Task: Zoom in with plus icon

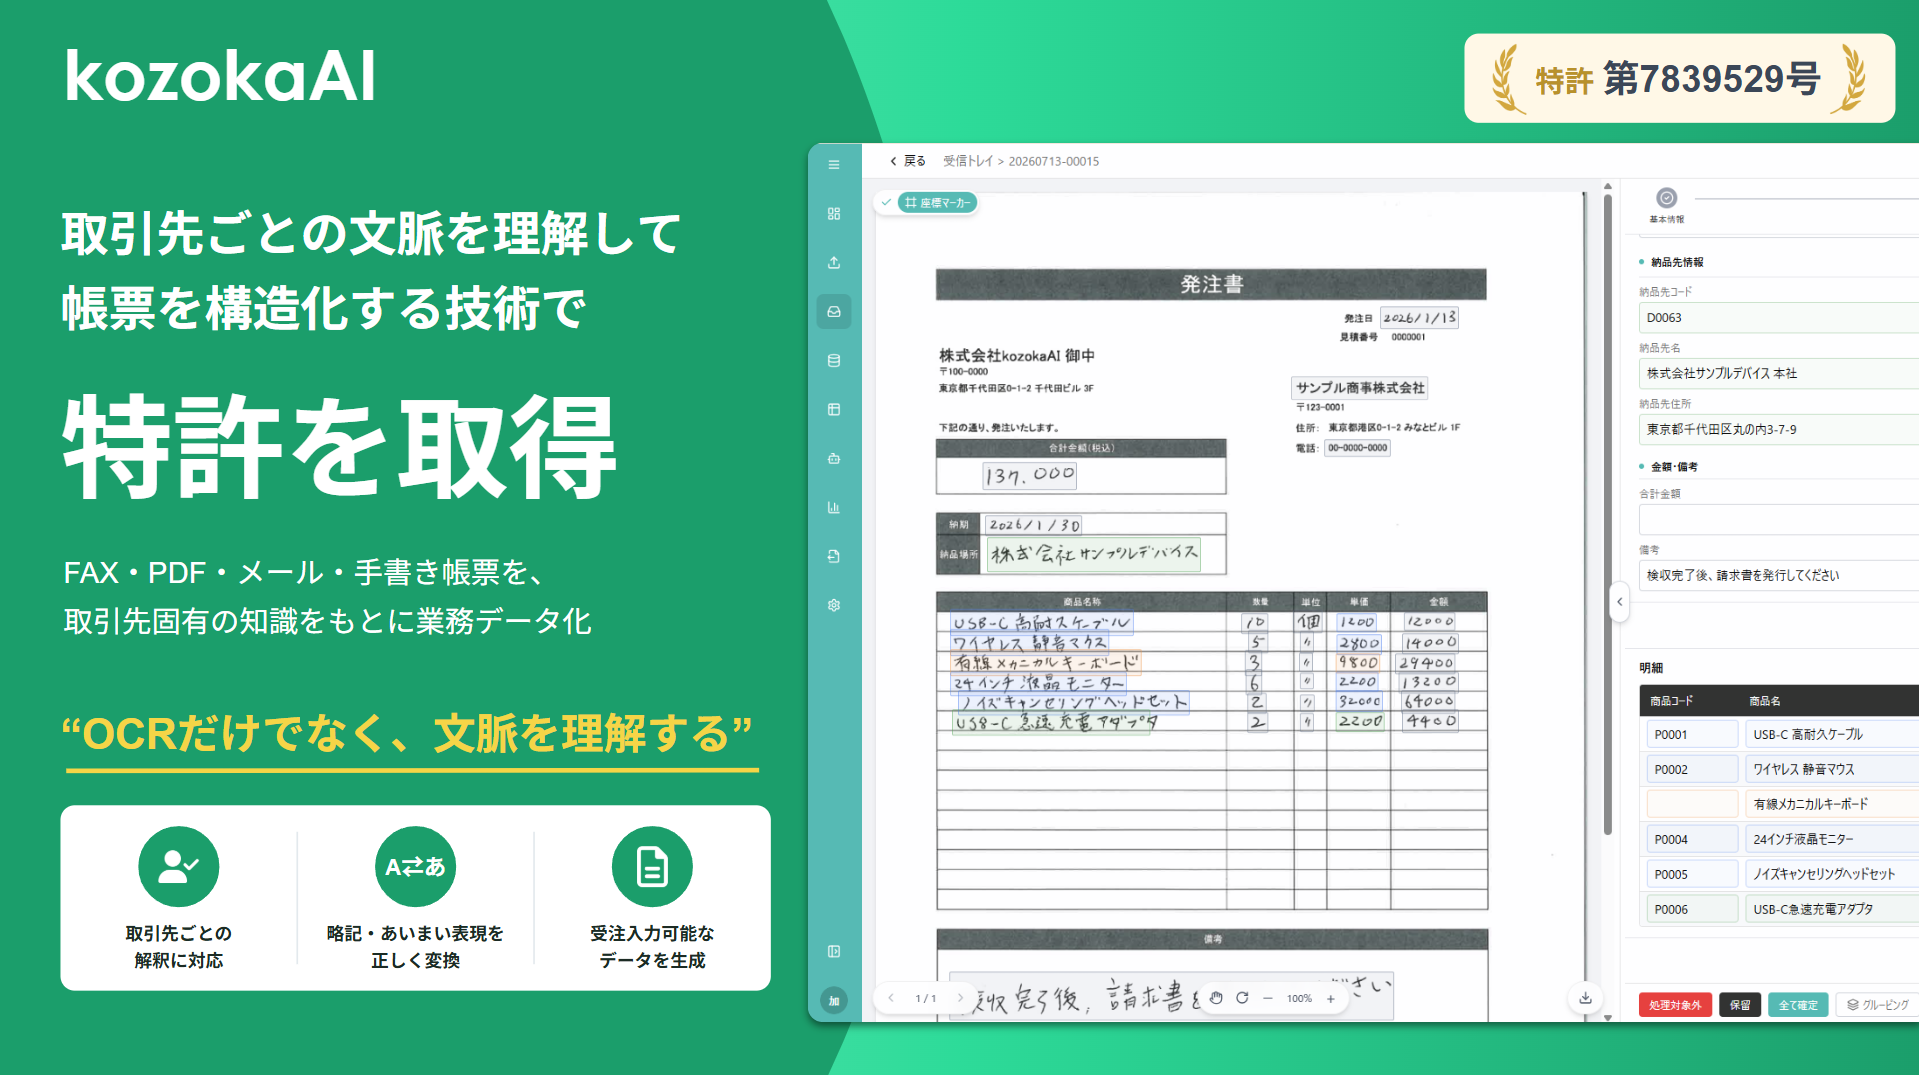Action: click(x=1331, y=998)
